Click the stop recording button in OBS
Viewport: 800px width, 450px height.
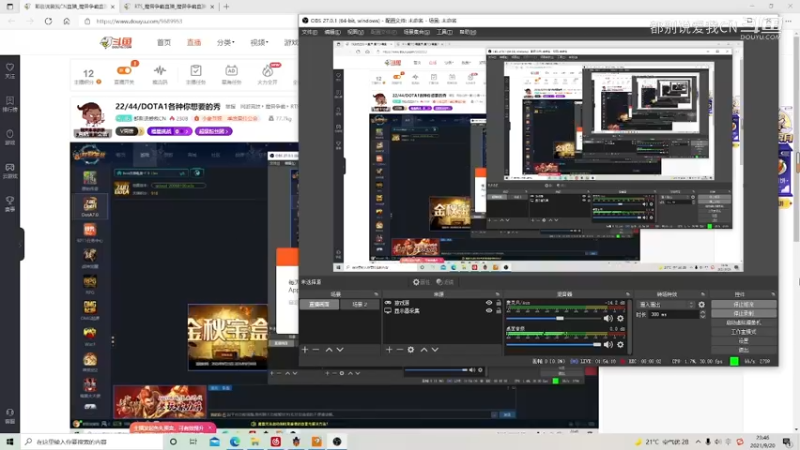pyautogui.click(x=743, y=313)
